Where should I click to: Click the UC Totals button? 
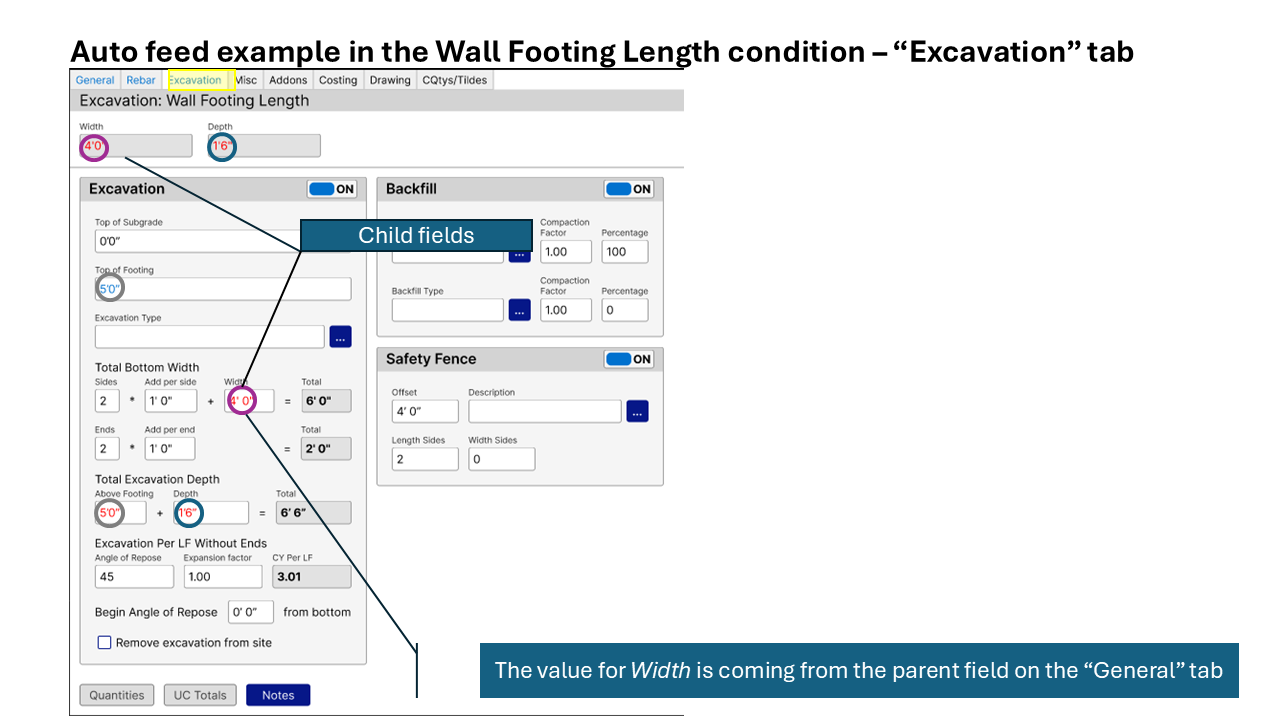tap(200, 695)
